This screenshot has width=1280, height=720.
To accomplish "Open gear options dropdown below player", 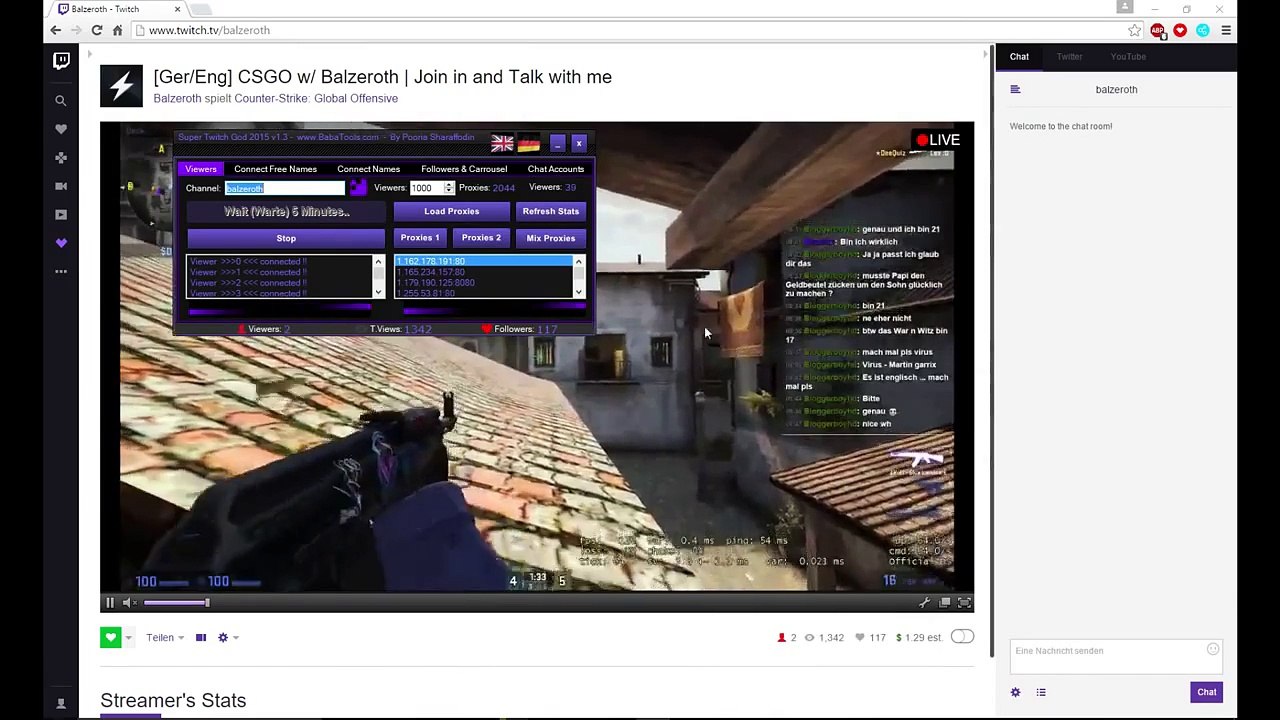I will (227, 637).
